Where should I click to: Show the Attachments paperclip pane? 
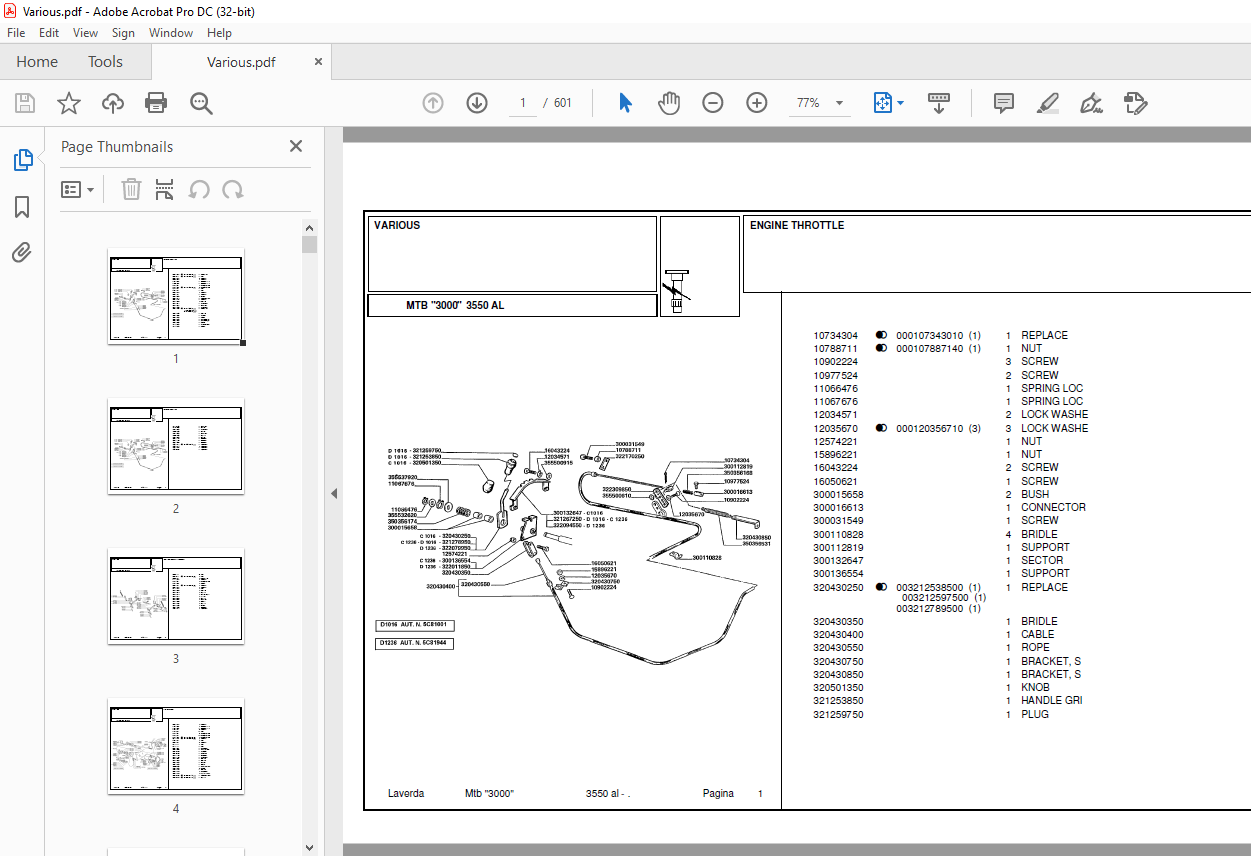[22, 252]
